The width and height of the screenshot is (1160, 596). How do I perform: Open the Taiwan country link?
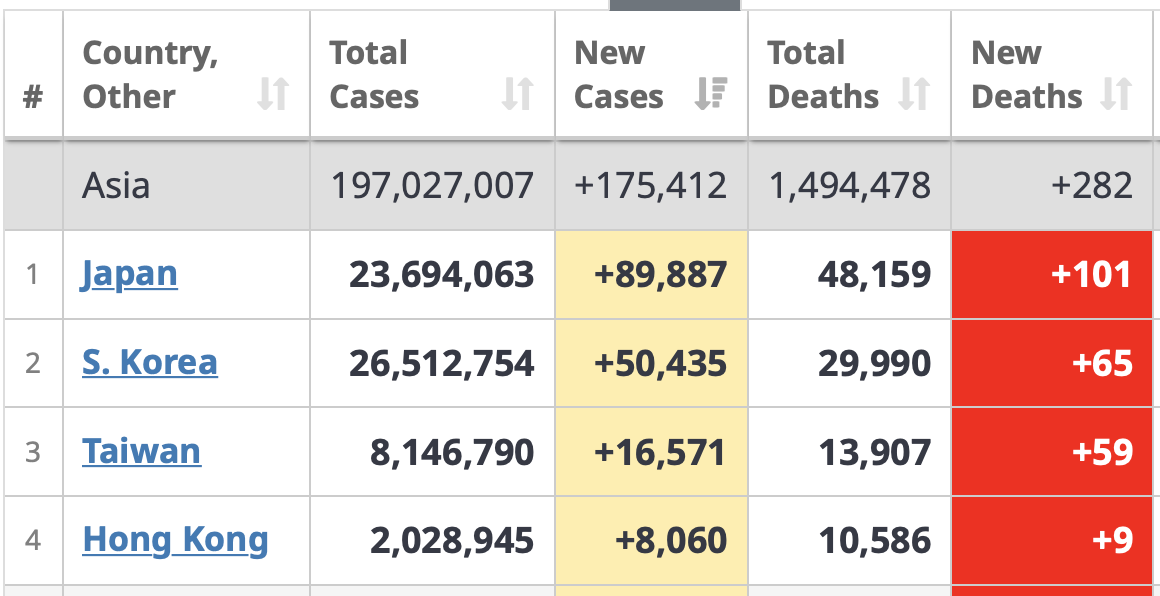point(142,451)
